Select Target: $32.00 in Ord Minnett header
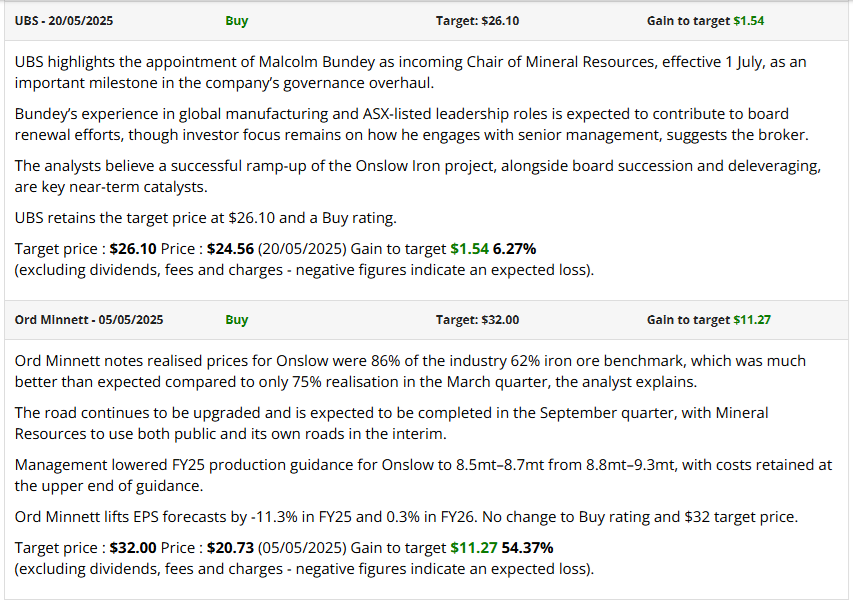 (x=477, y=320)
